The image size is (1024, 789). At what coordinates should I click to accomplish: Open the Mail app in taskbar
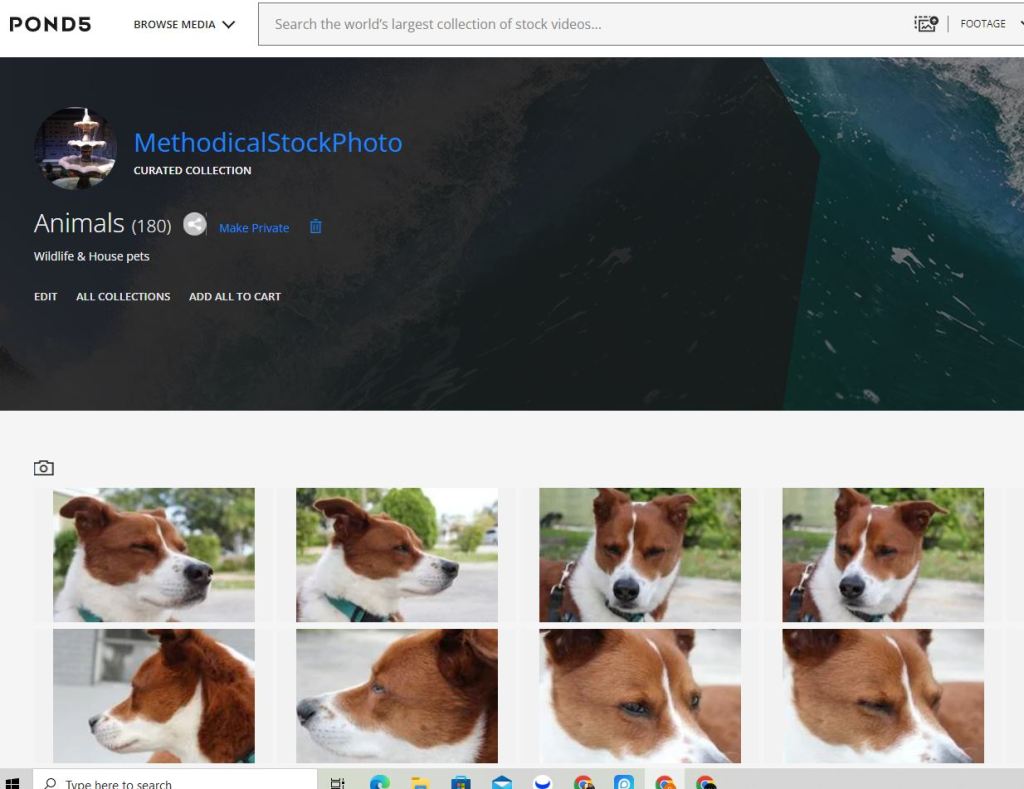click(x=502, y=783)
